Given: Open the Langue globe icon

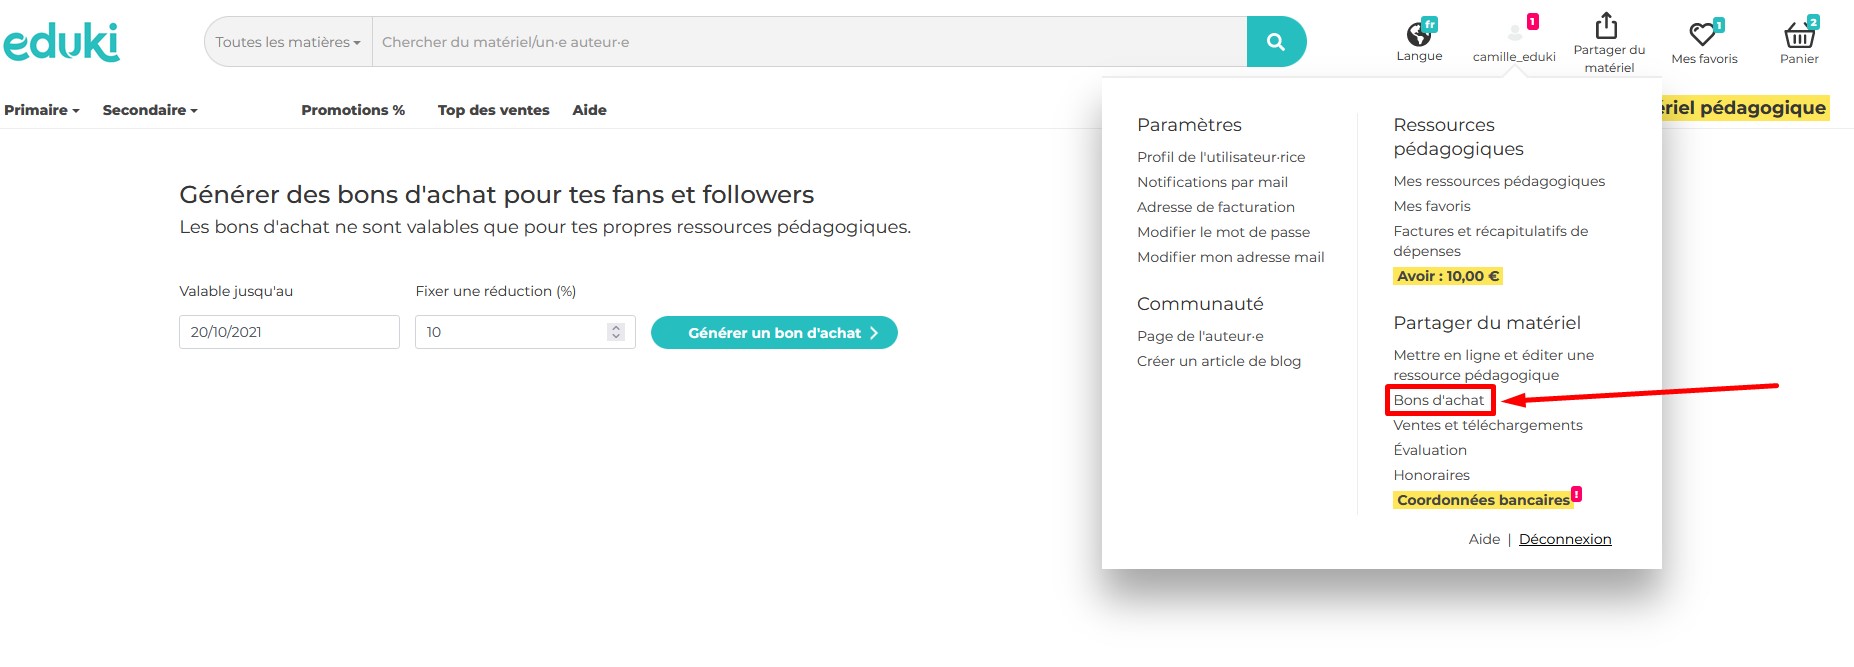Looking at the screenshot, I should (1419, 34).
